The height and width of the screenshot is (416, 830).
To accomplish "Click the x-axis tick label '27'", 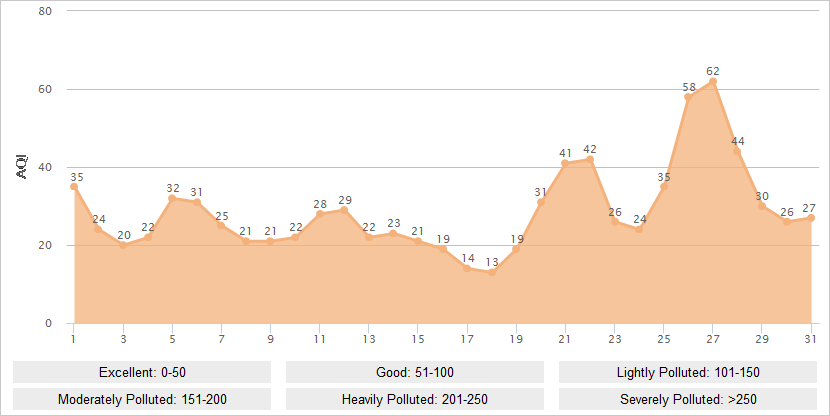I will click(x=713, y=339).
